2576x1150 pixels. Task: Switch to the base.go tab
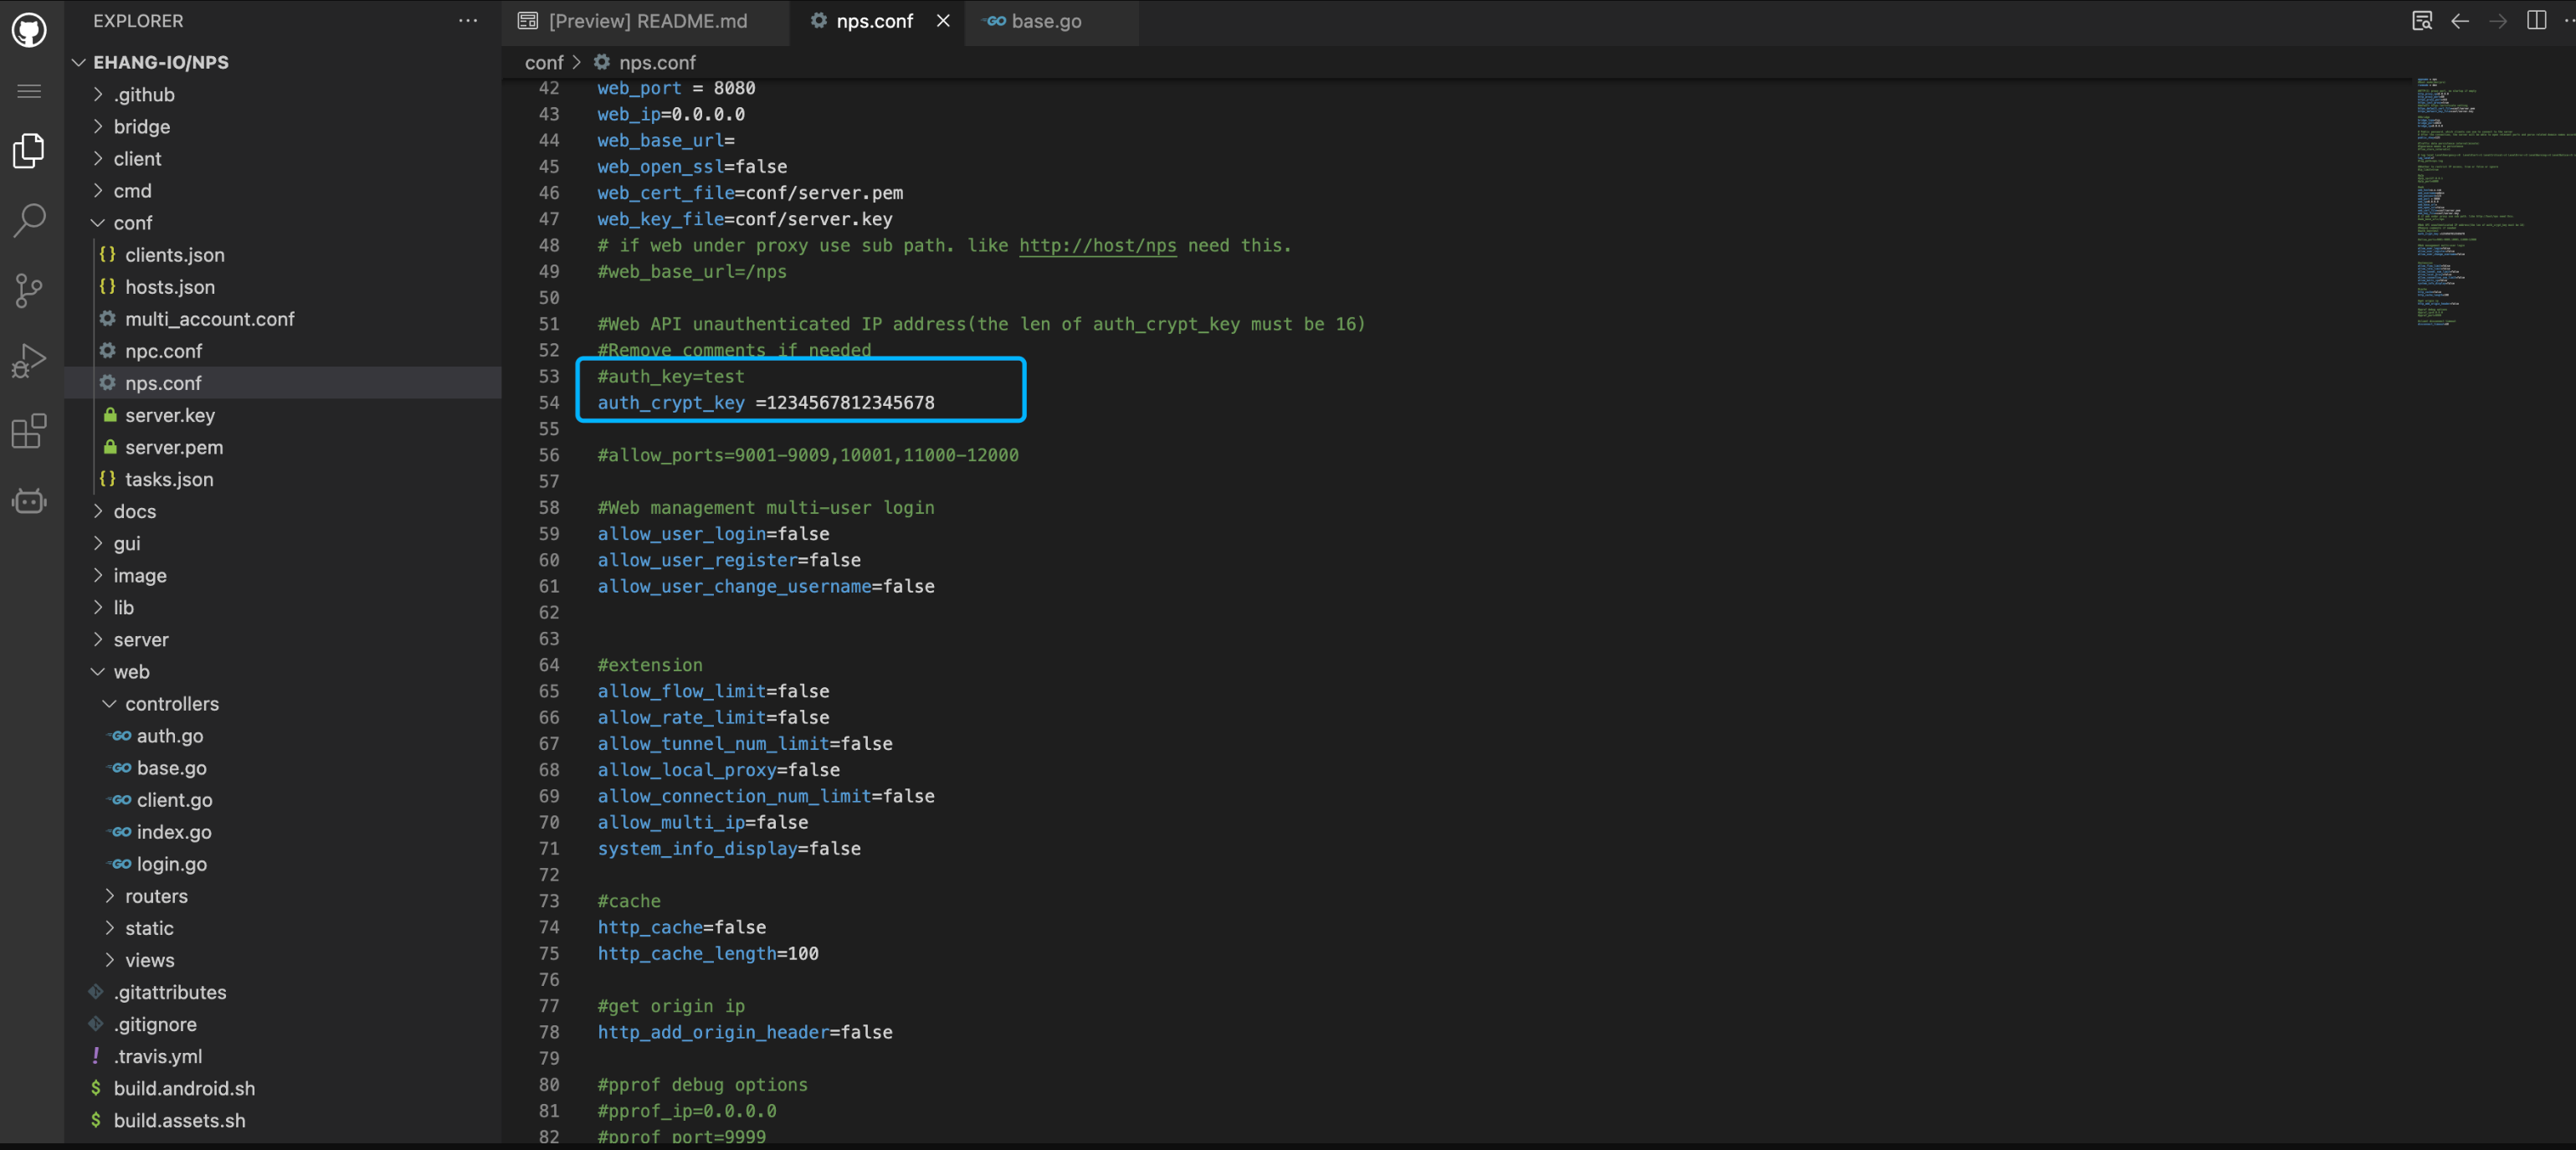click(x=1045, y=21)
